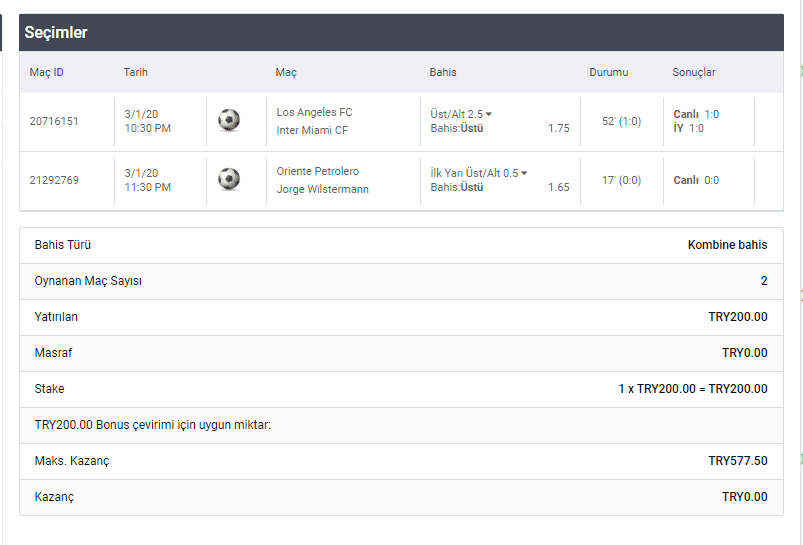The height and width of the screenshot is (545, 803).
Task: Open the Inter Miami CF team link
Action: tap(312, 130)
